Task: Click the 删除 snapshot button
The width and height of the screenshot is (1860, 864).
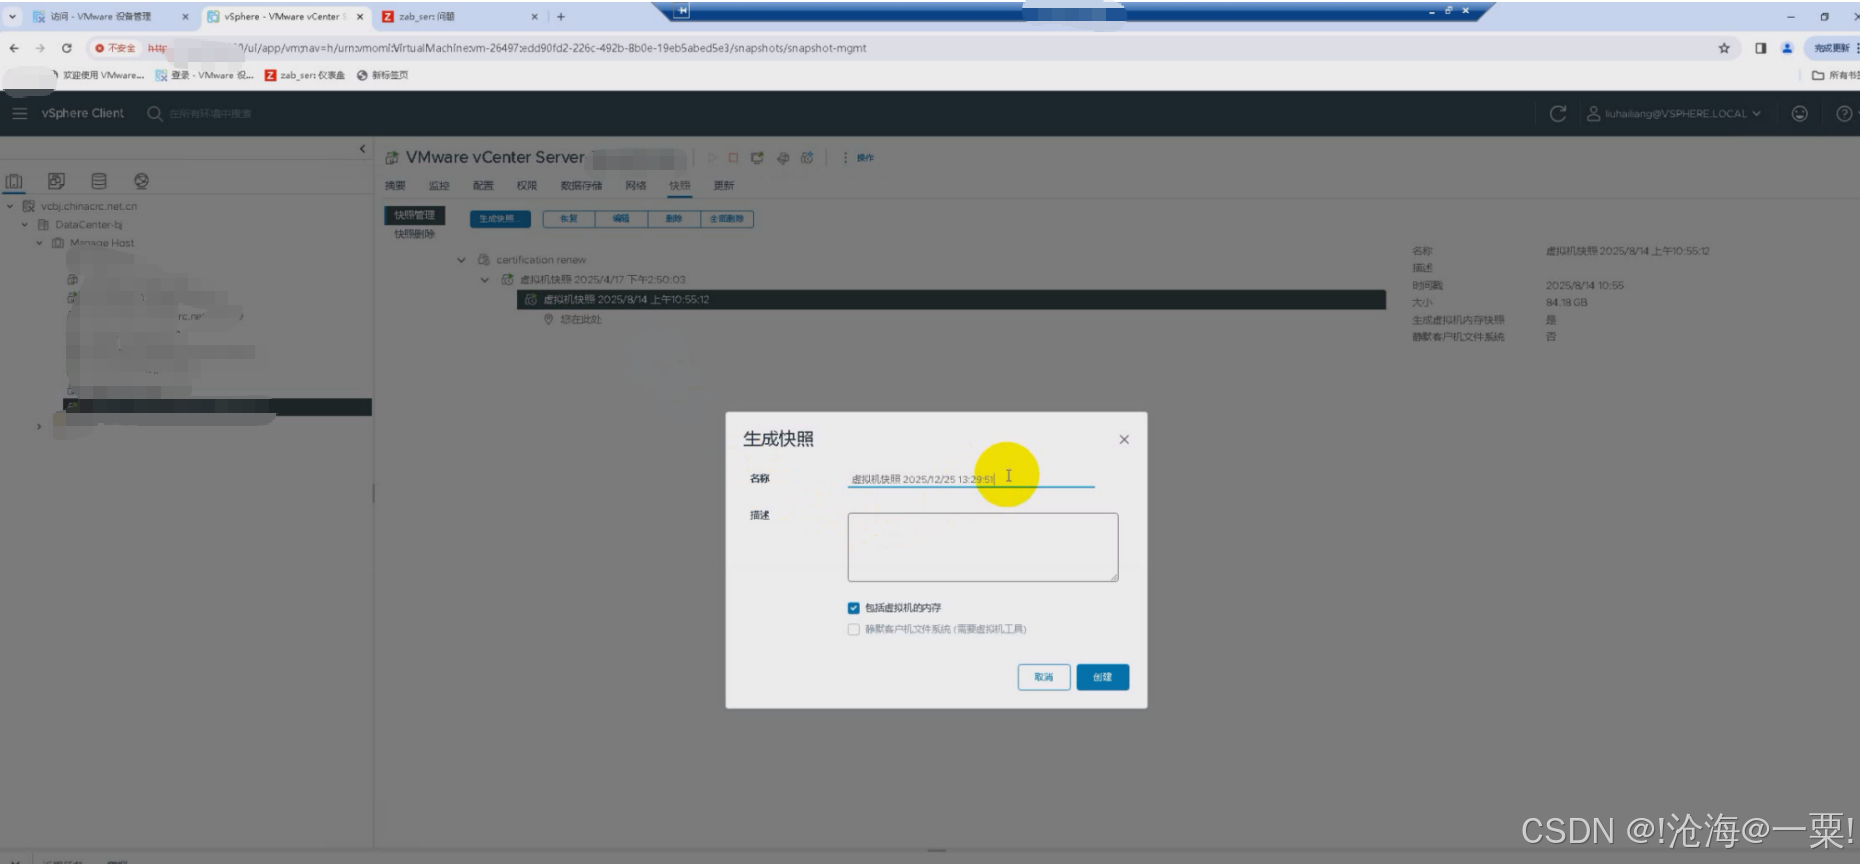Action: pyautogui.click(x=674, y=219)
